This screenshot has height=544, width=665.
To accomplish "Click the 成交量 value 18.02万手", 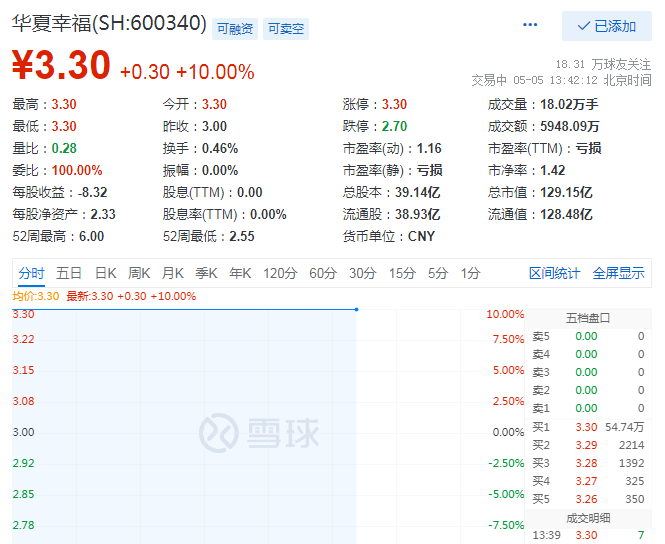I will [x=569, y=104].
